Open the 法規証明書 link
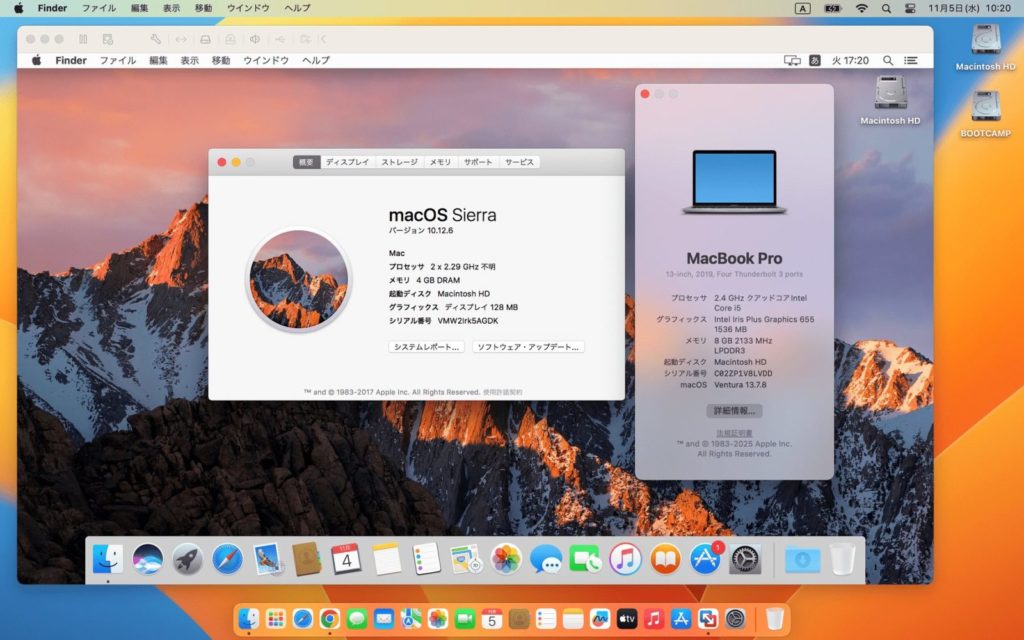Viewport: 1024px width, 640px height. pos(734,433)
